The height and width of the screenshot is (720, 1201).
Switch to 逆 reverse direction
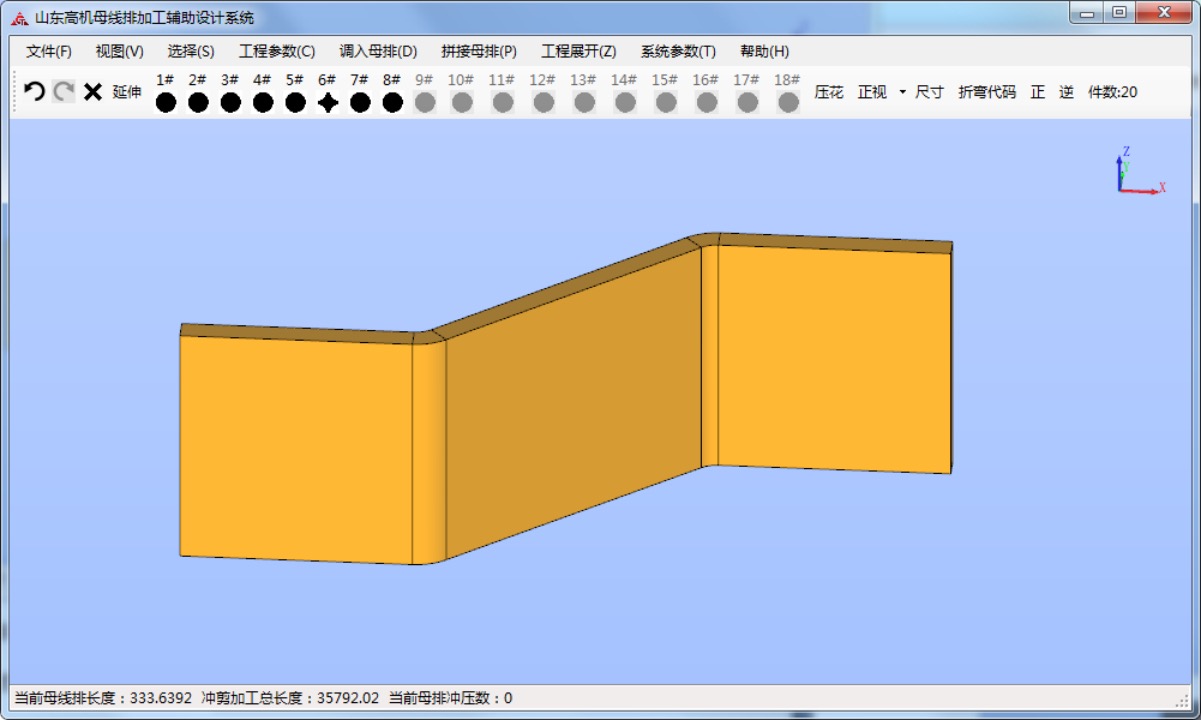click(1066, 92)
